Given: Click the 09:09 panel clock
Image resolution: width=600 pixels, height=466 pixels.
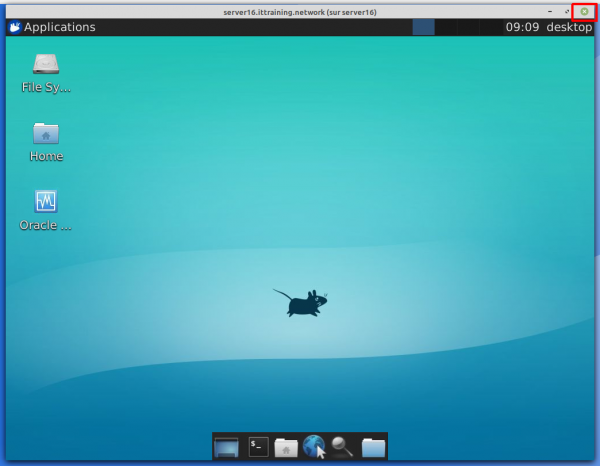Looking at the screenshot, I should pos(522,27).
